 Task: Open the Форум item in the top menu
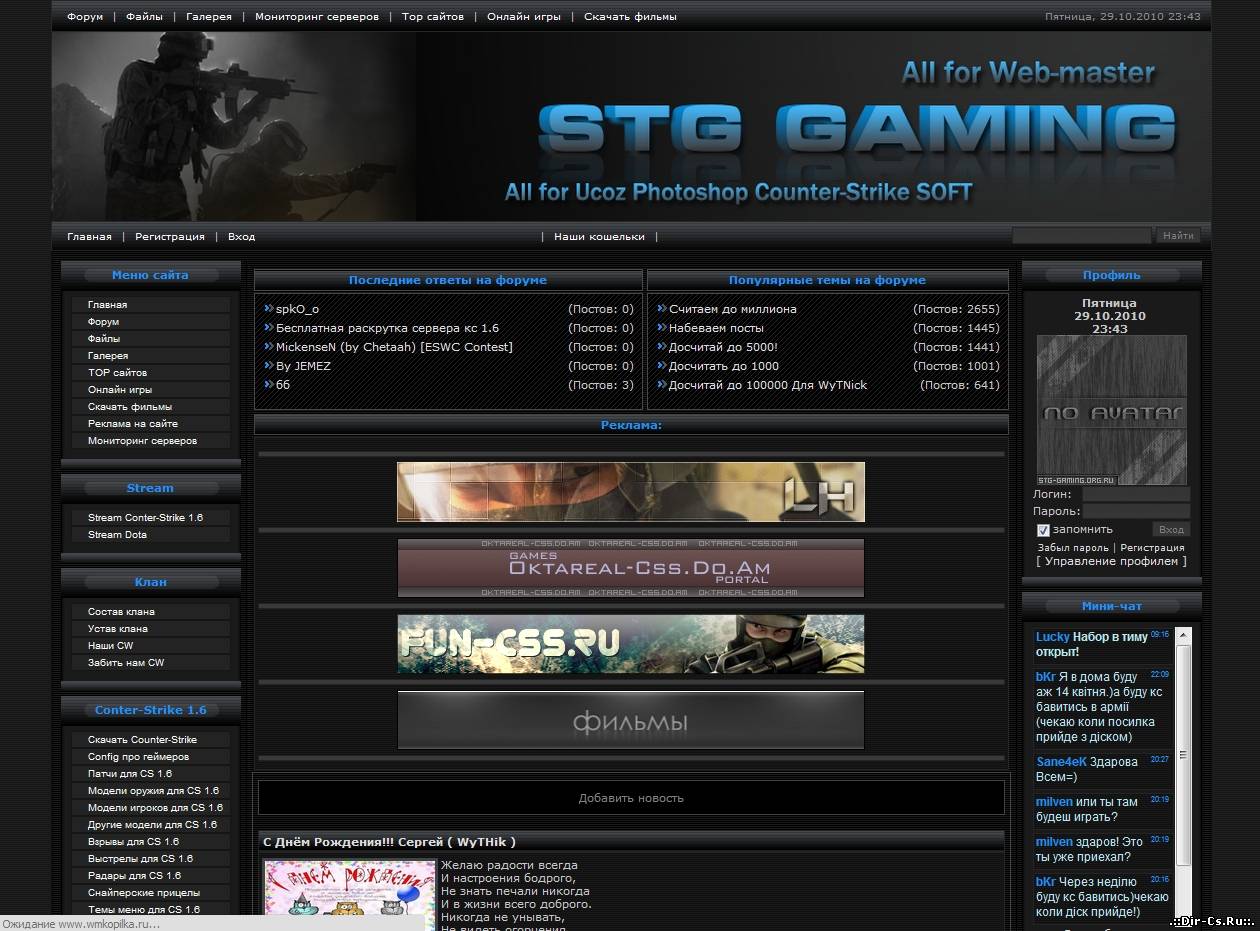pos(84,16)
